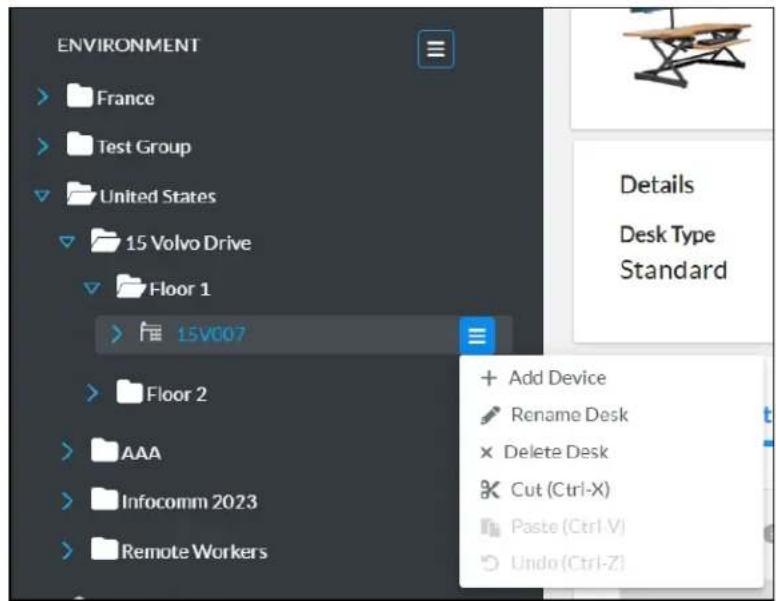Collapse the Floor 1 node
This screenshot has height=601, width=776.
point(92,288)
